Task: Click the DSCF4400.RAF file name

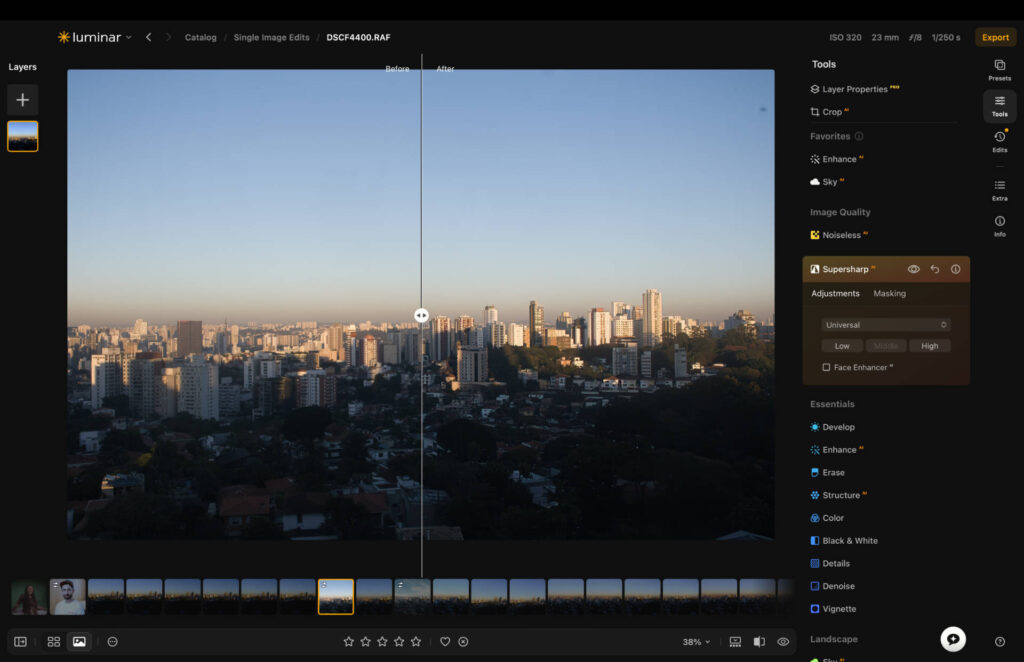Action: (358, 37)
